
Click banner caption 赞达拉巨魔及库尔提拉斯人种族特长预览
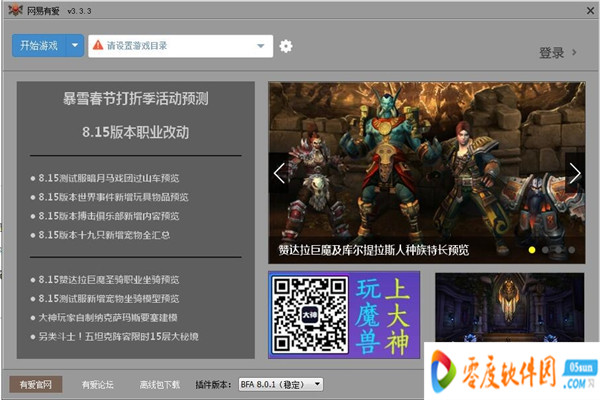pos(373,250)
